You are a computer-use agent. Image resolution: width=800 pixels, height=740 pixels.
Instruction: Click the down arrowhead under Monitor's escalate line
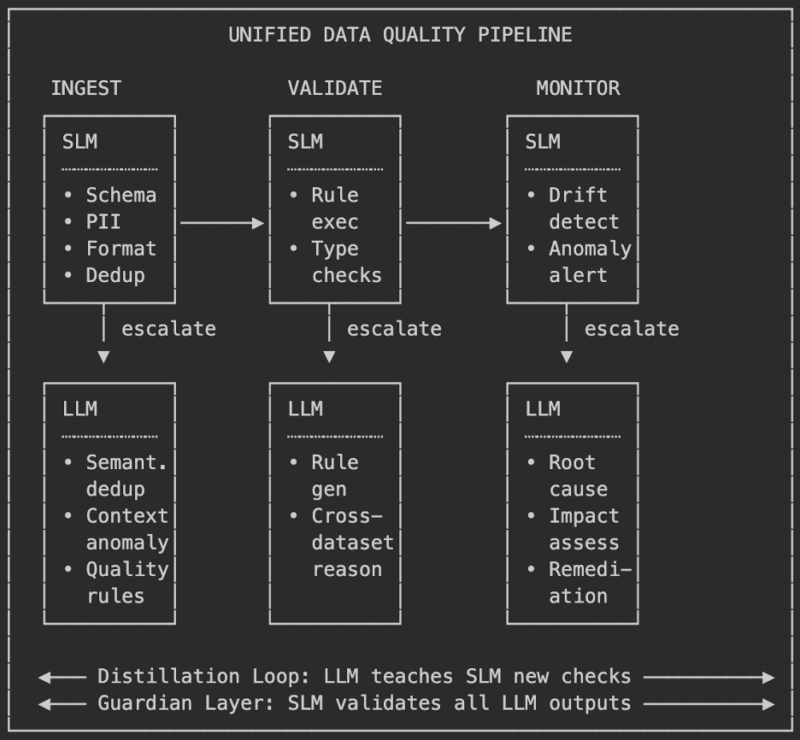coord(567,357)
